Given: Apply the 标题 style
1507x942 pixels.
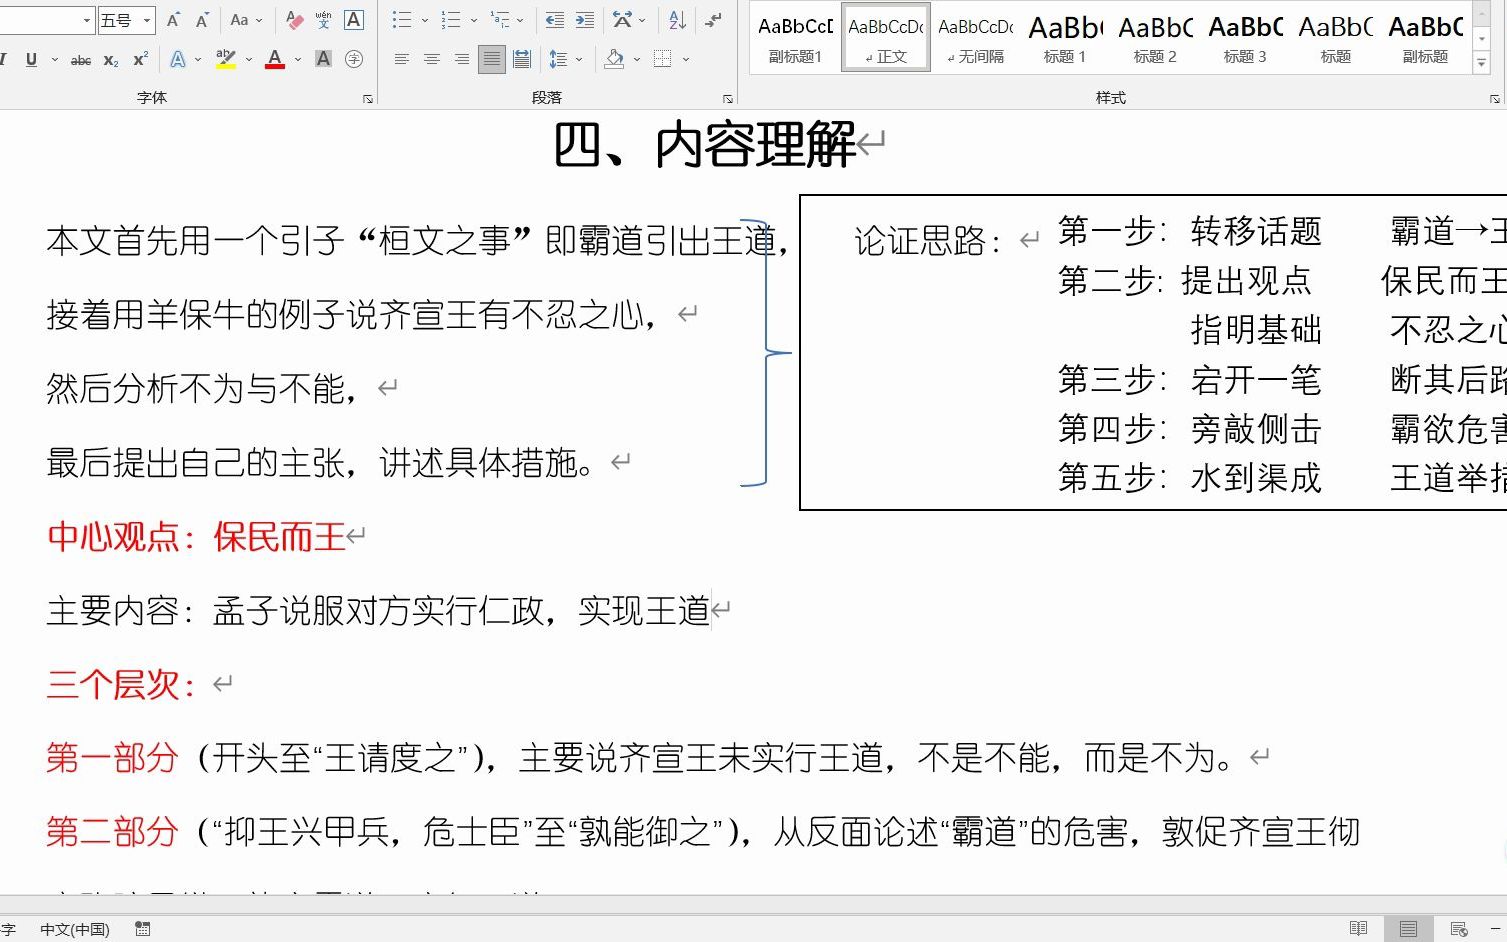Looking at the screenshot, I should coord(1335,38).
